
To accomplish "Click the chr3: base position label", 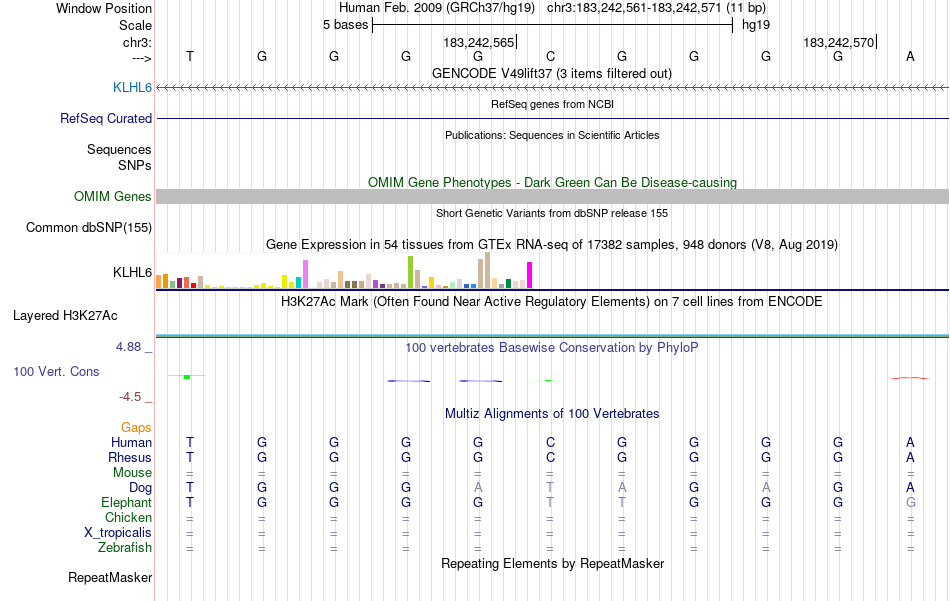I will pos(137,42).
